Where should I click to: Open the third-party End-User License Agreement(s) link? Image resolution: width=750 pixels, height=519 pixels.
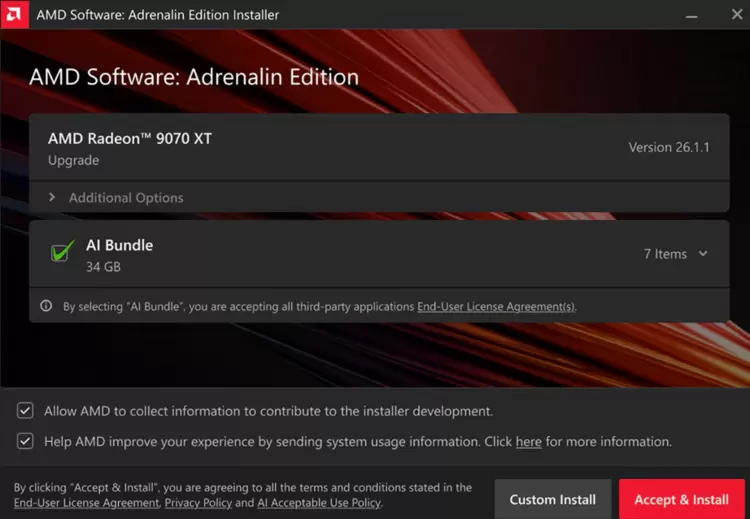496,307
